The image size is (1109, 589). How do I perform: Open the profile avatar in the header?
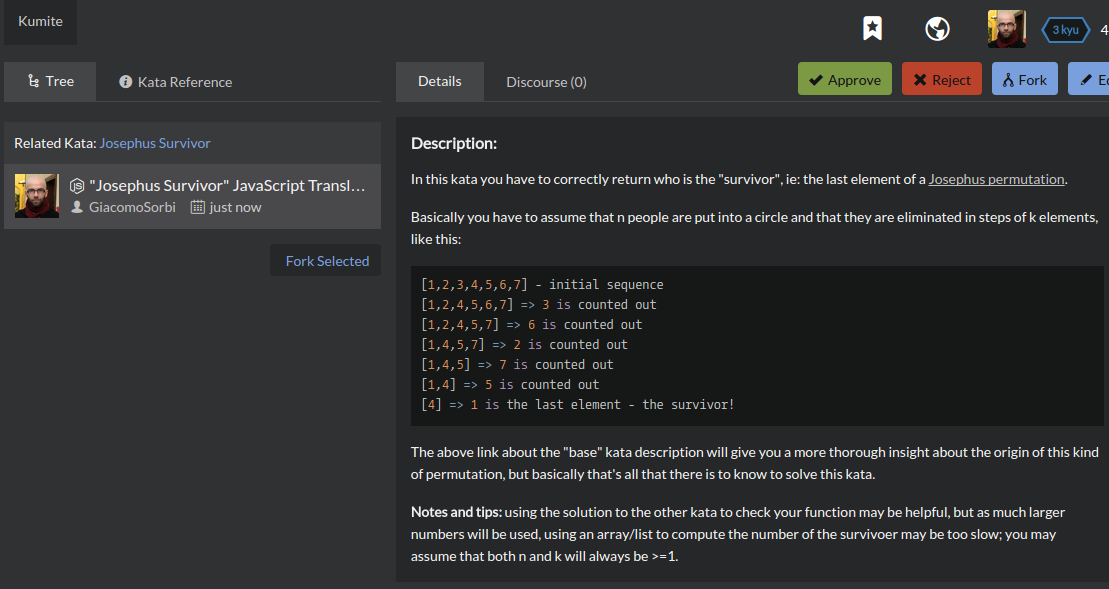[1006, 29]
